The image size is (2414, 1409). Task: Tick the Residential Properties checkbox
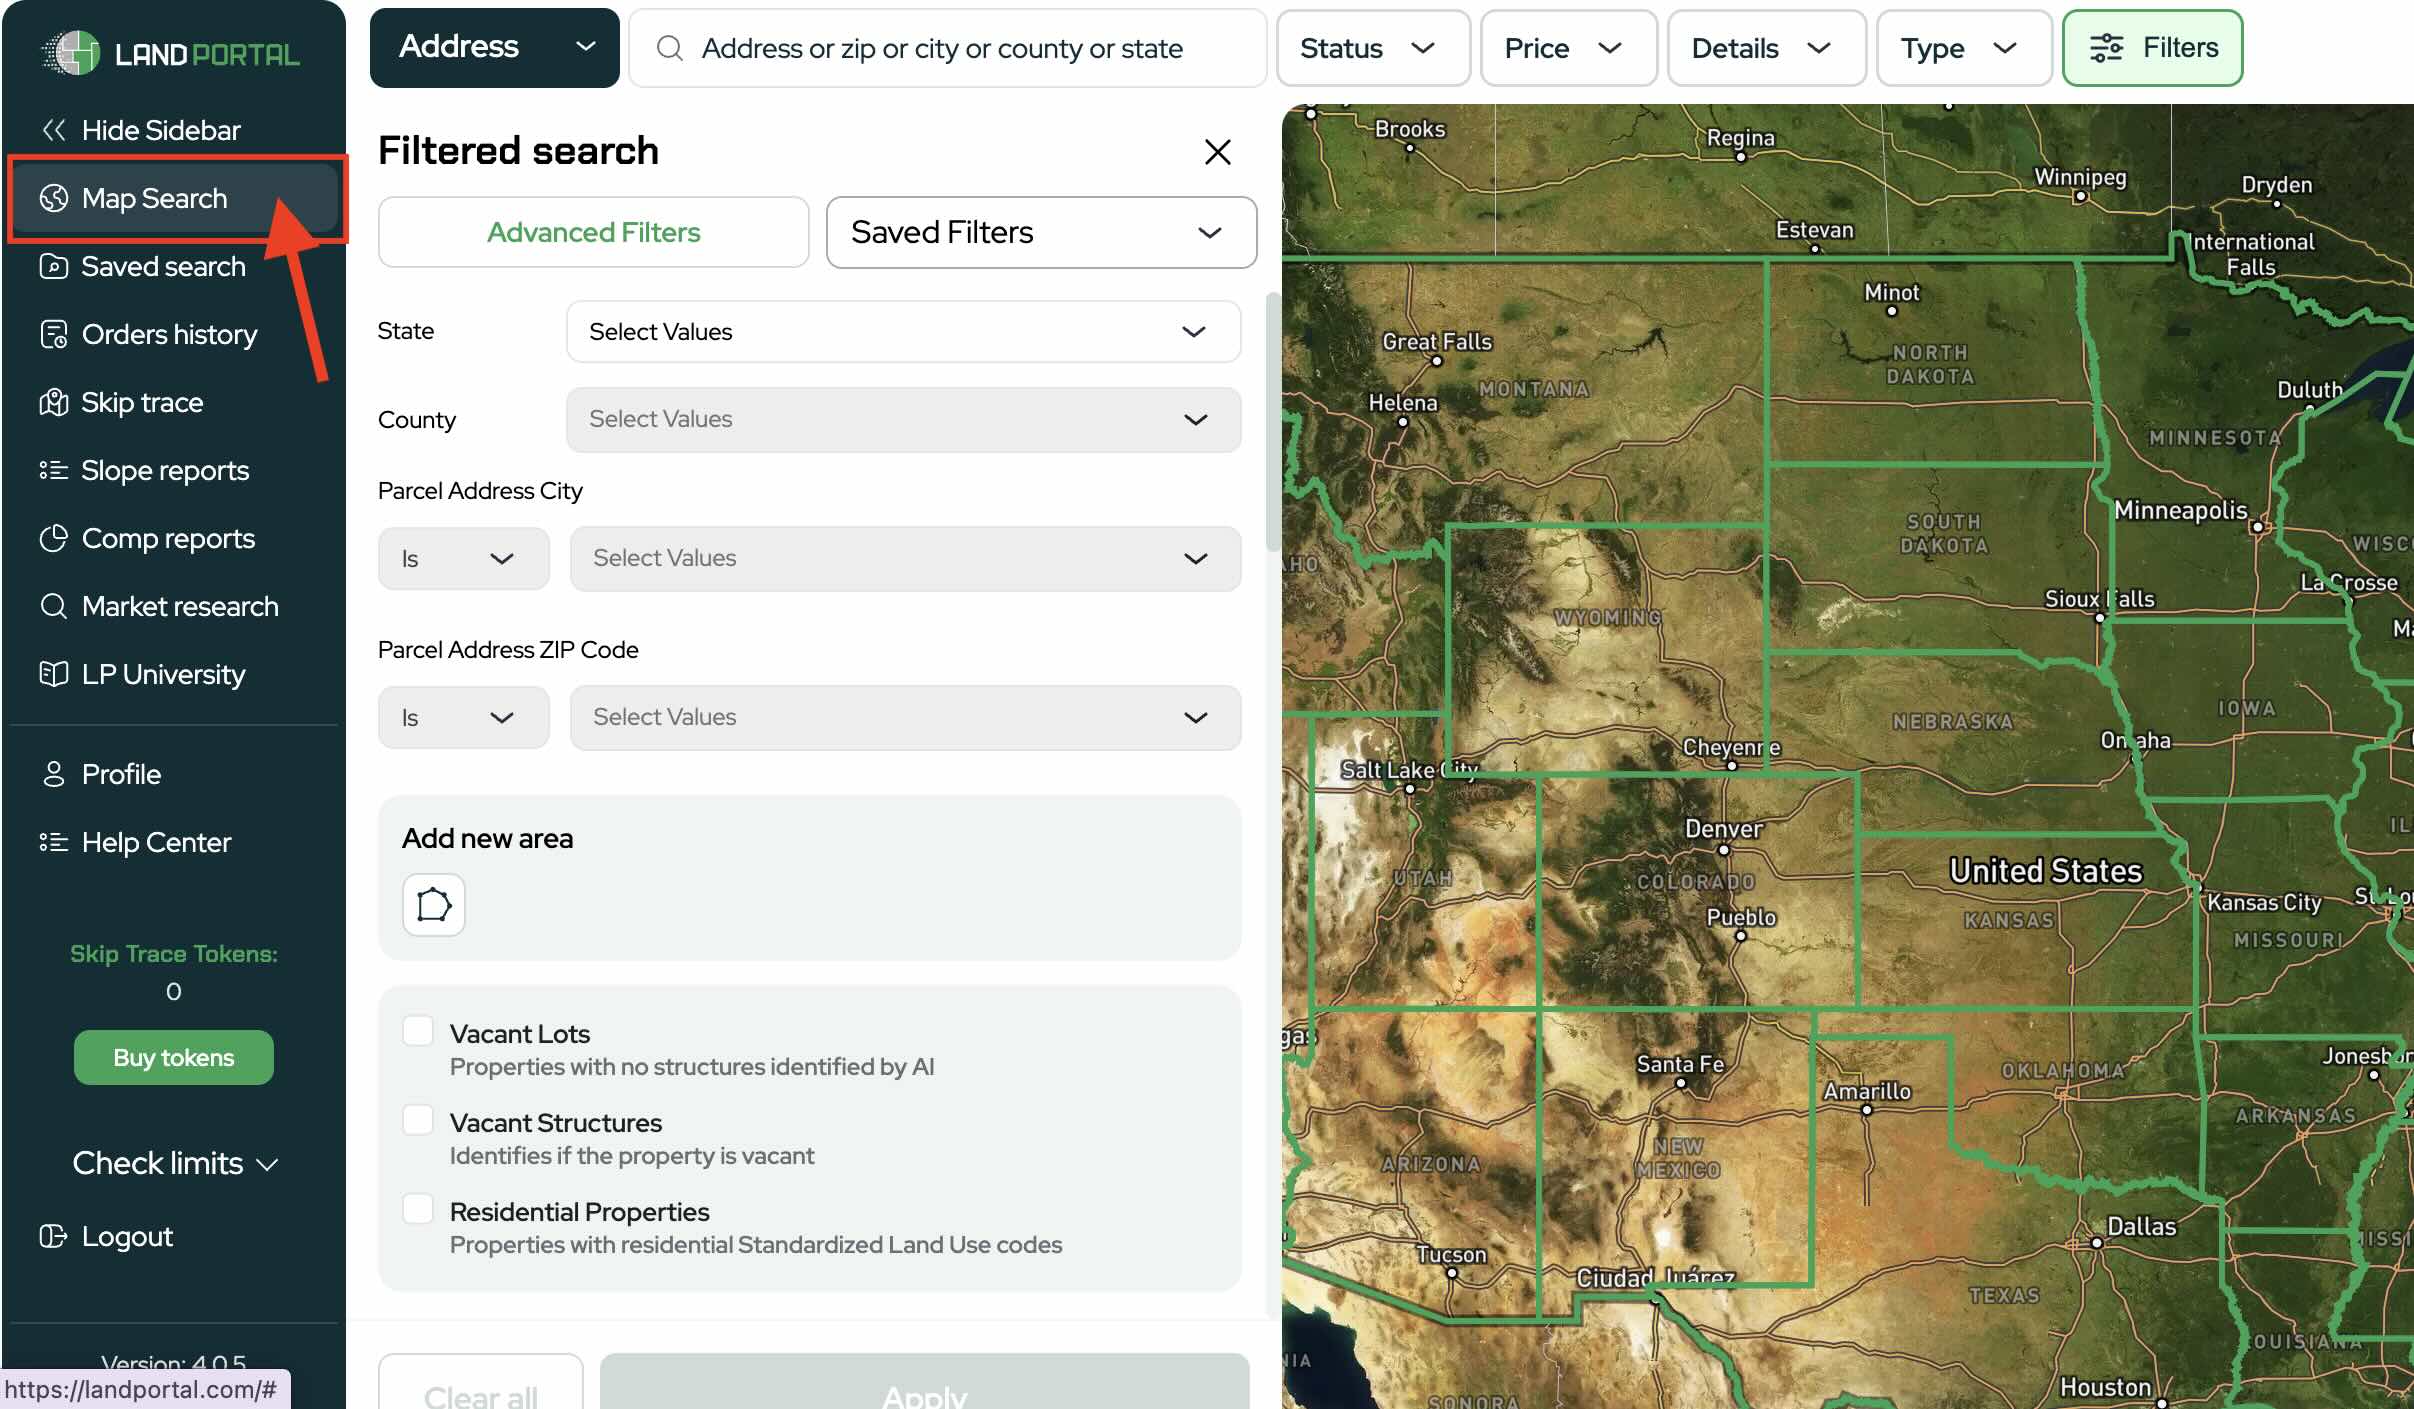(x=417, y=1208)
